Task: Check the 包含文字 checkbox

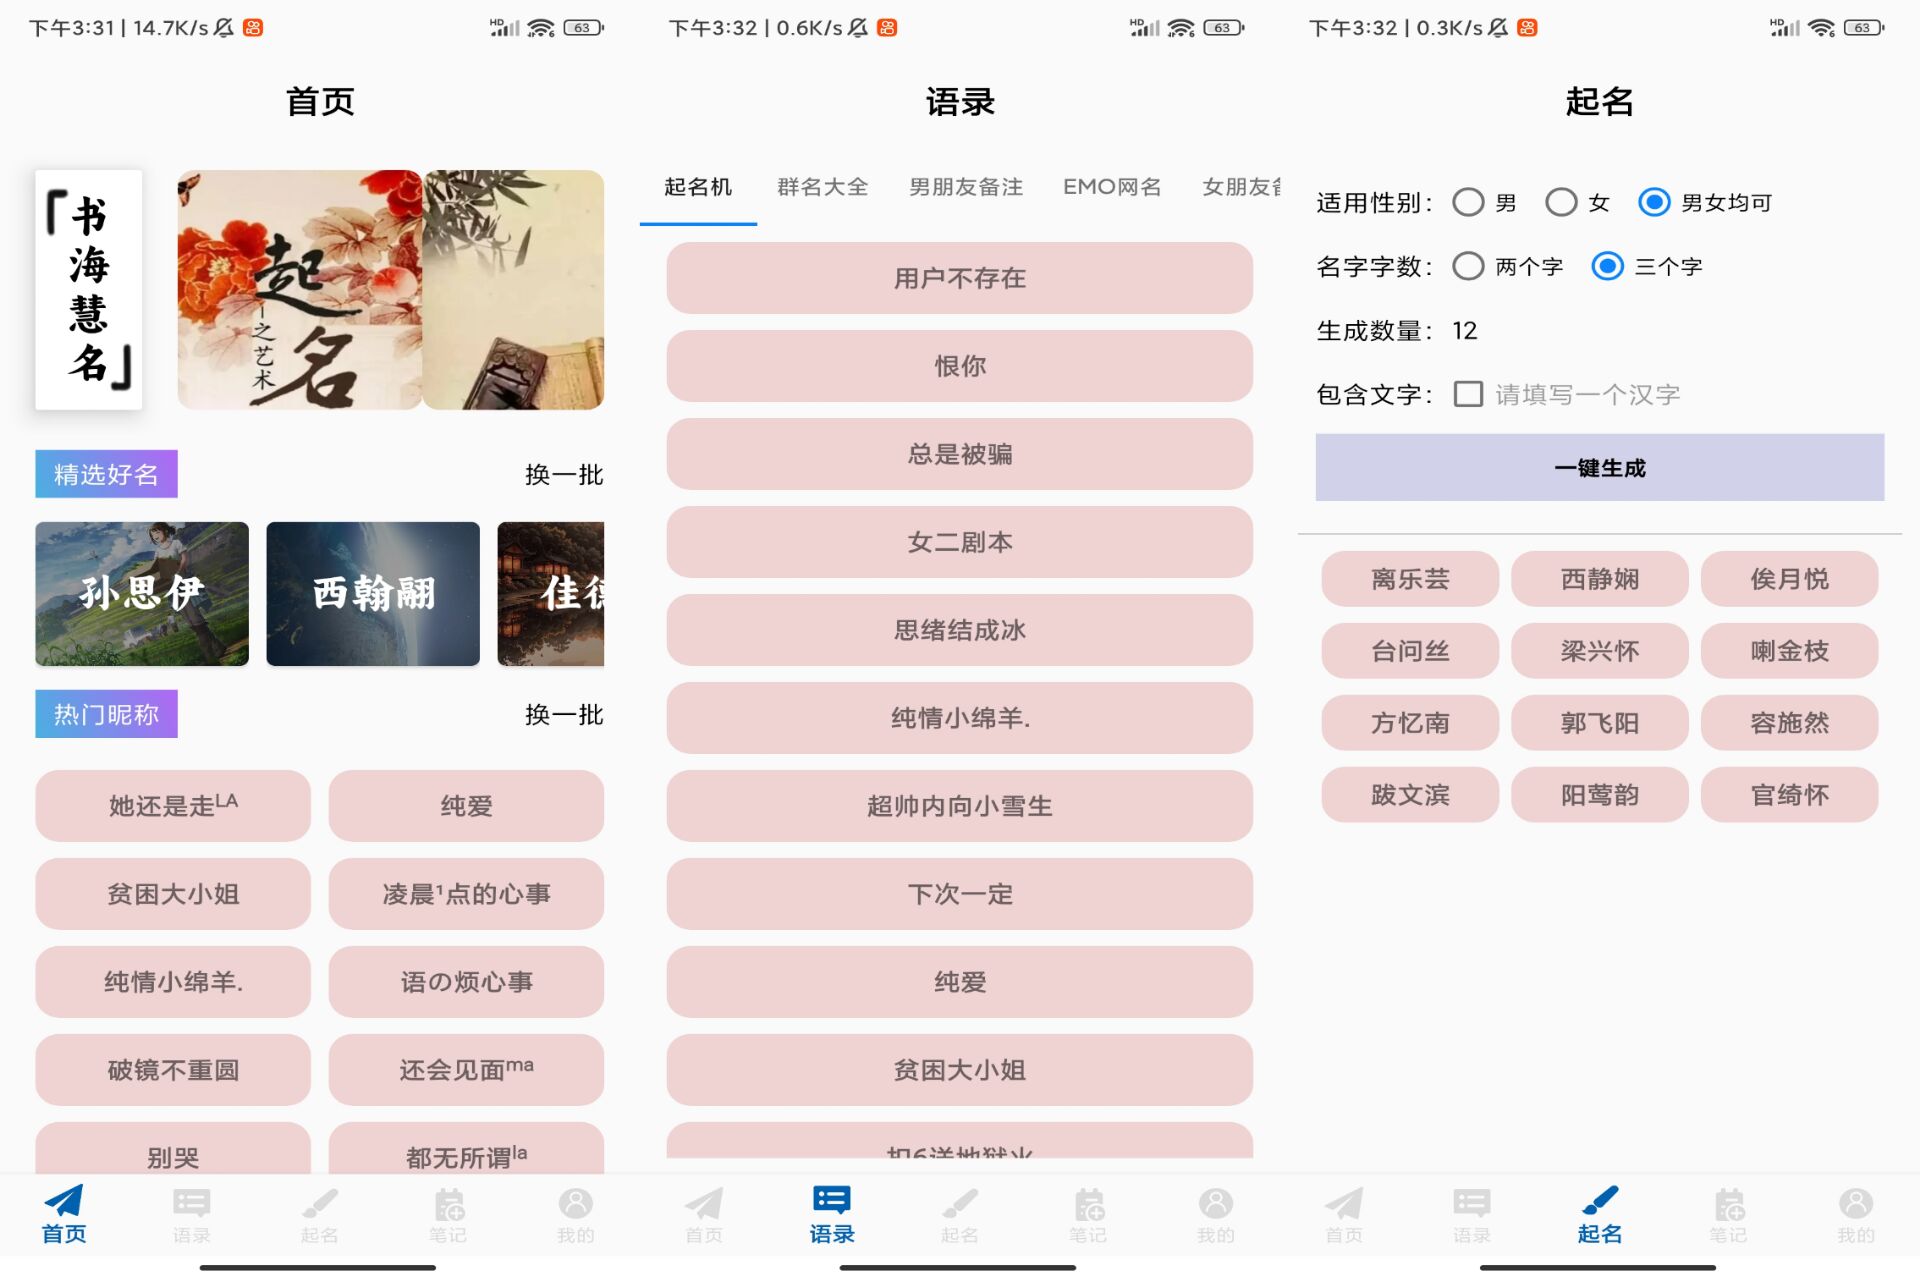Action: [1468, 394]
